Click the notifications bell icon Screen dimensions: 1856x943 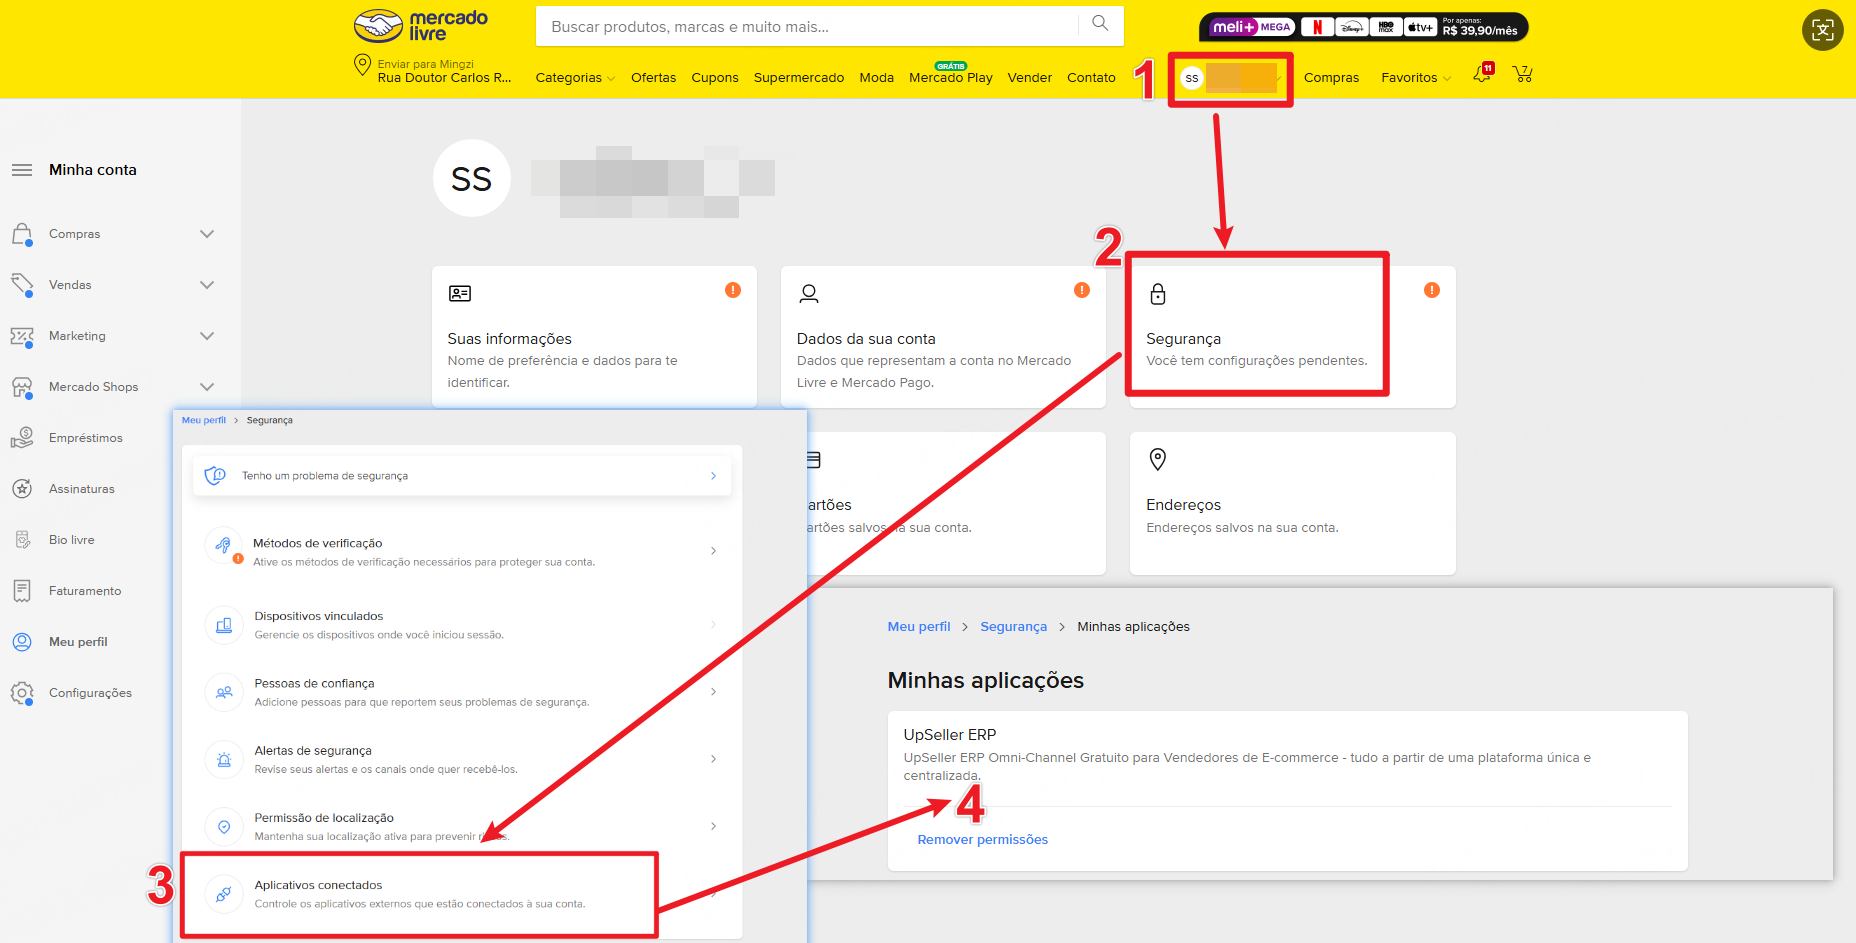pyautogui.click(x=1481, y=75)
